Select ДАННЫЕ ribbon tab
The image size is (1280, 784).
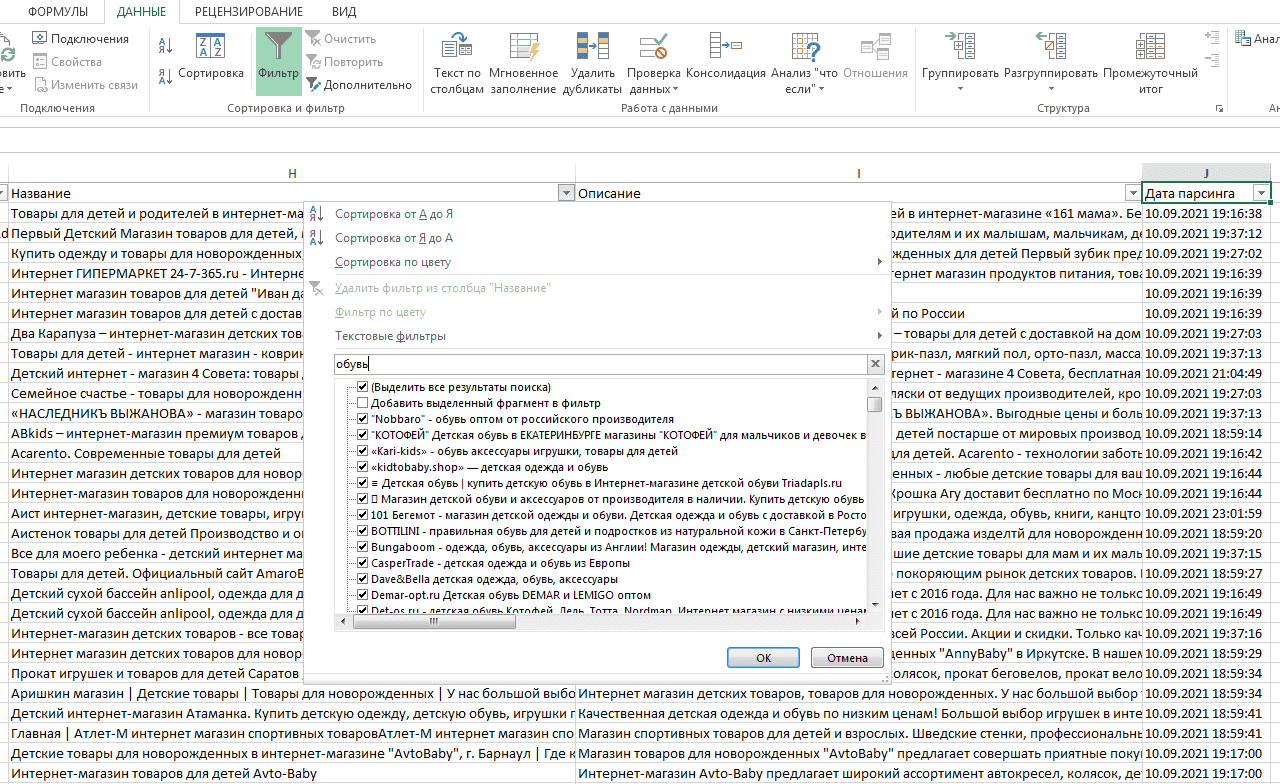142,12
